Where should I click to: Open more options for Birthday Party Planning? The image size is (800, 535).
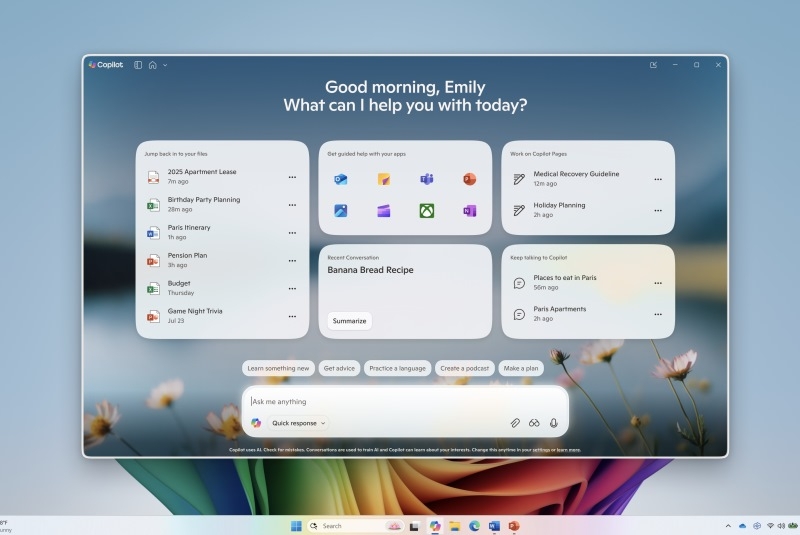292,205
